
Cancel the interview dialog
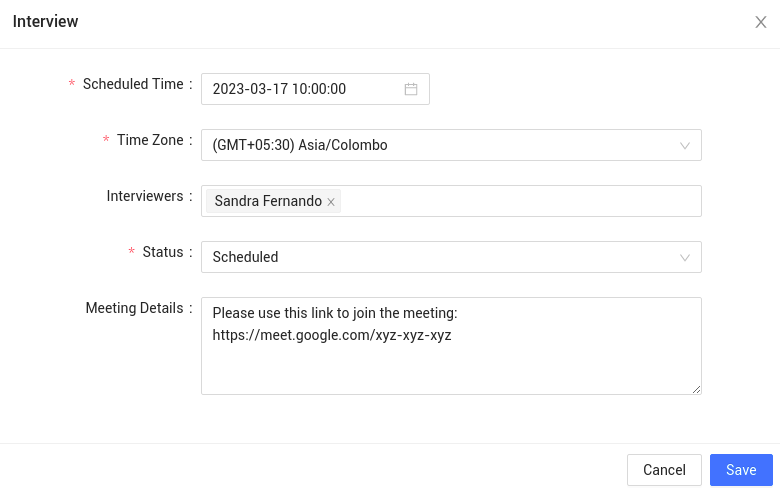click(664, 470)
